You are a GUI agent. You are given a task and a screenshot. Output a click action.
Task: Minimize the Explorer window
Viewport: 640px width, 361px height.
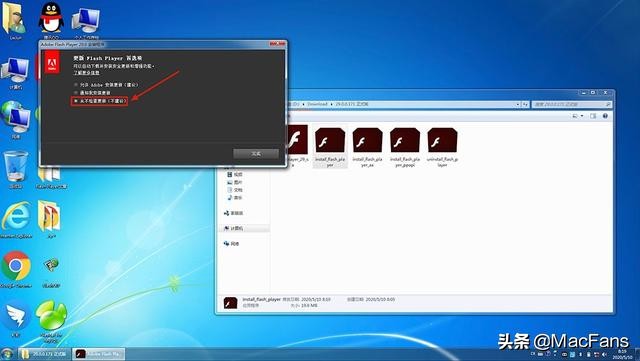584,93
